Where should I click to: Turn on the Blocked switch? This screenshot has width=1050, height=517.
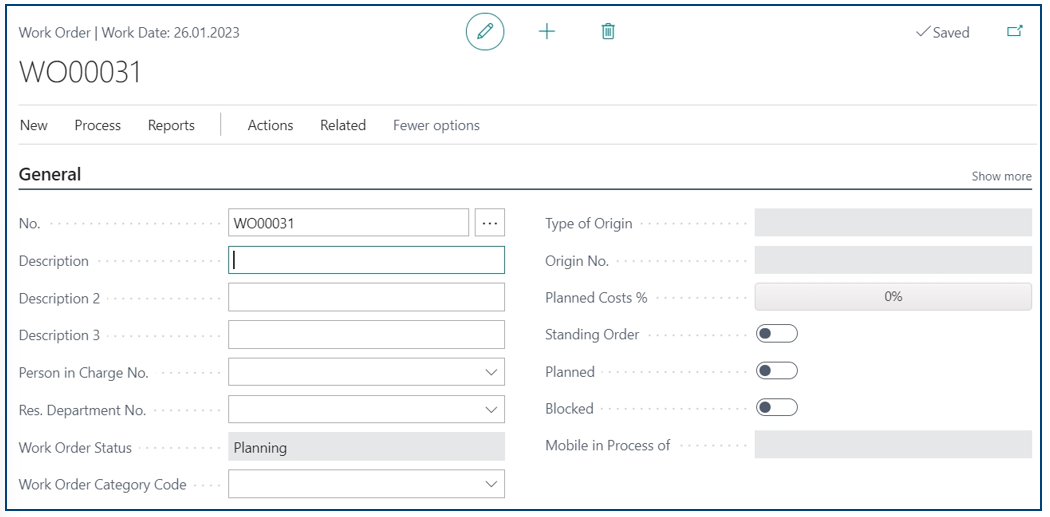point(777,407)
